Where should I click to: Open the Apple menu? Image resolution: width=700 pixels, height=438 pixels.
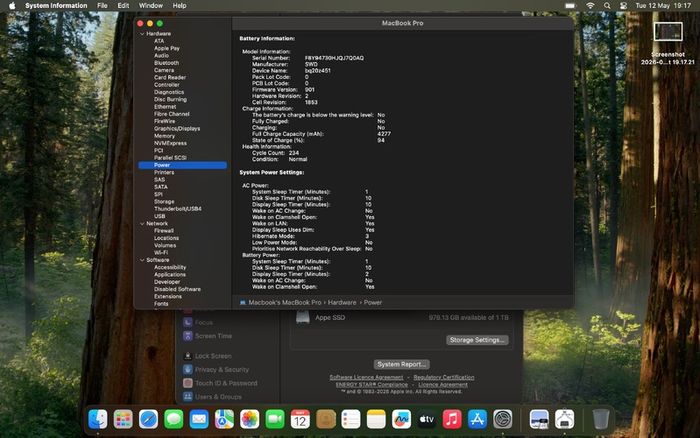point(12,6)
